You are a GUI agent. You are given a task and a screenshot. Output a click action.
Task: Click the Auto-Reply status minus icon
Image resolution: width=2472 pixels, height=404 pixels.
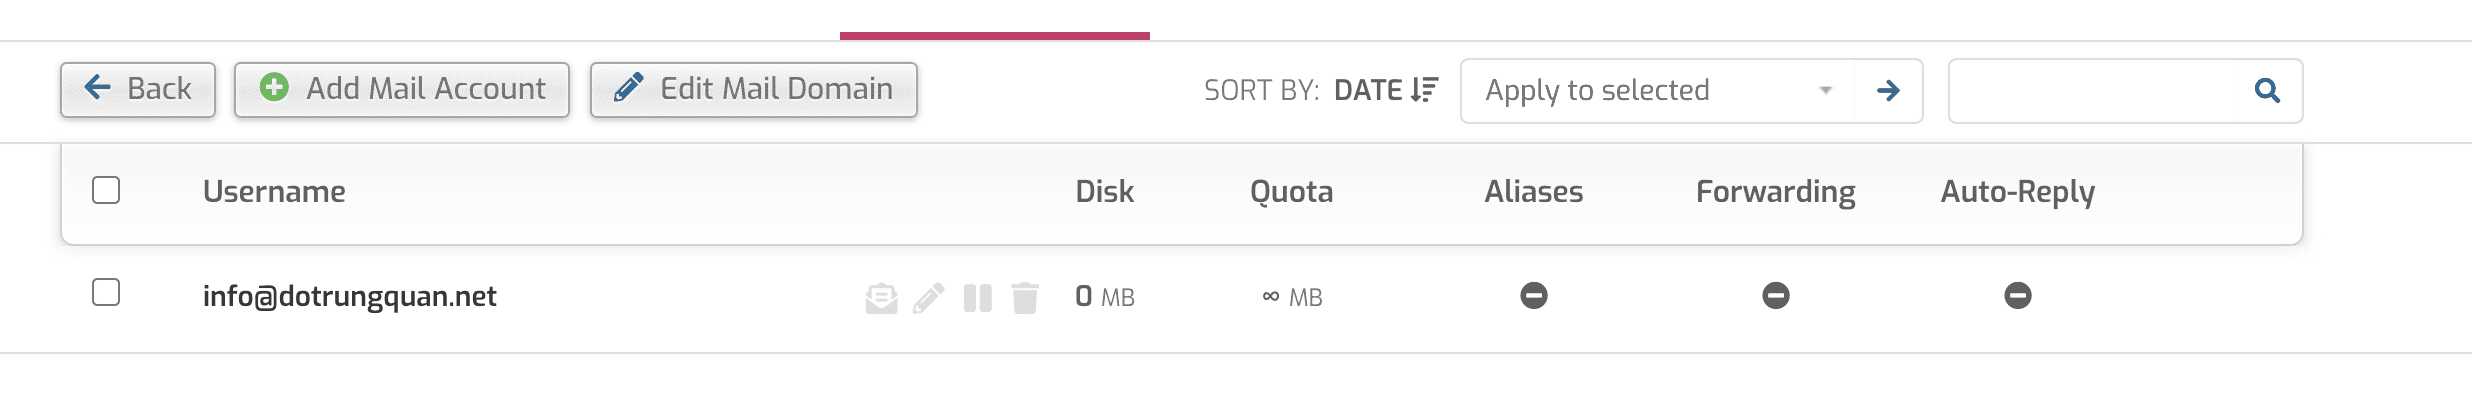pyautogui.click(x=2018, y=295)
